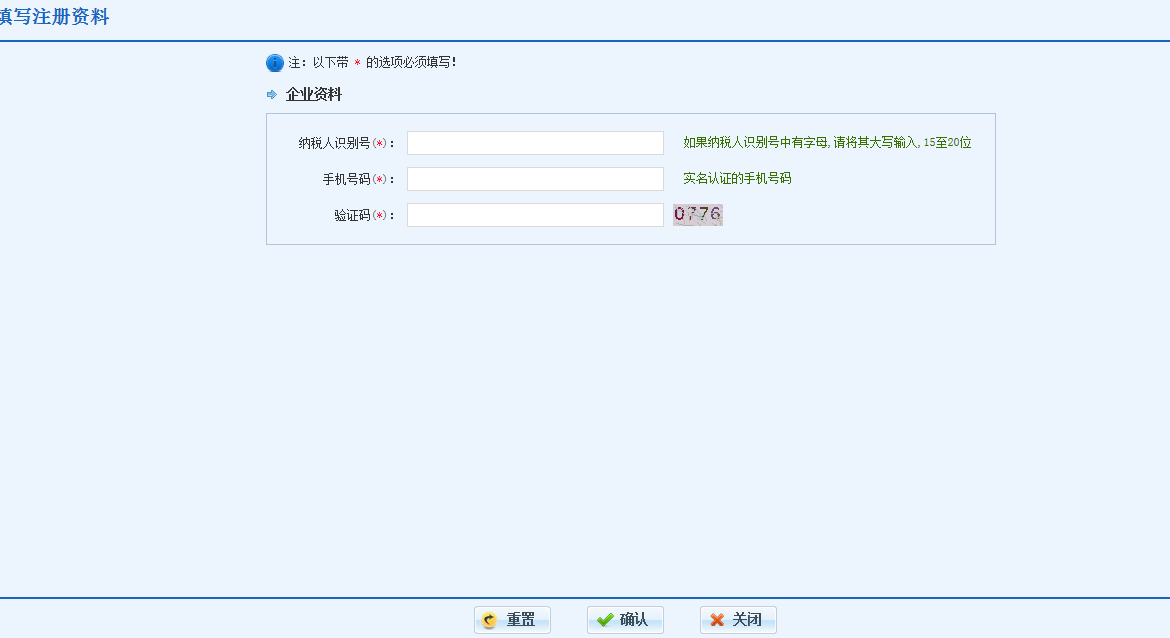The height and width of the screenshot is (638, 1170).
Task: Select the 手机号码 input field
Action: pos(535,178)
